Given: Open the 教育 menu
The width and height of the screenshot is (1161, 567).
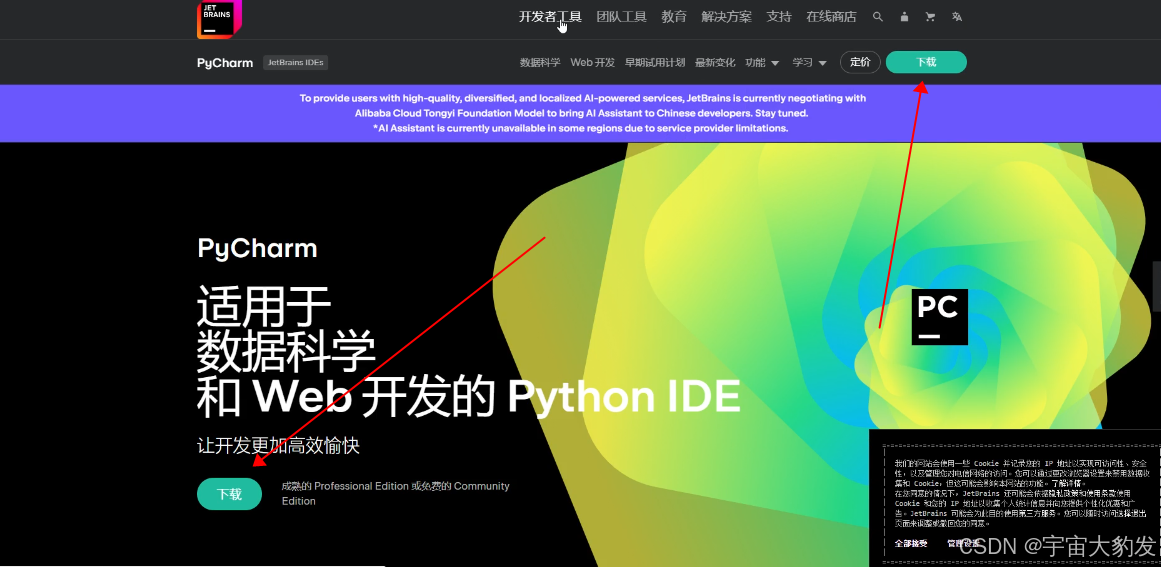Looking at the screenshot, I should pyautogui.click(x=674, y=17).
